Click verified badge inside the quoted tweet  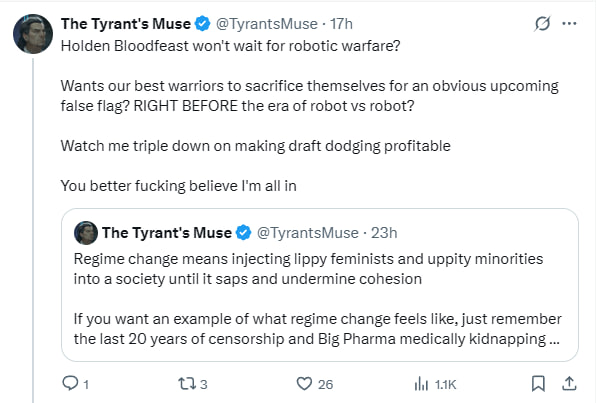244,233
